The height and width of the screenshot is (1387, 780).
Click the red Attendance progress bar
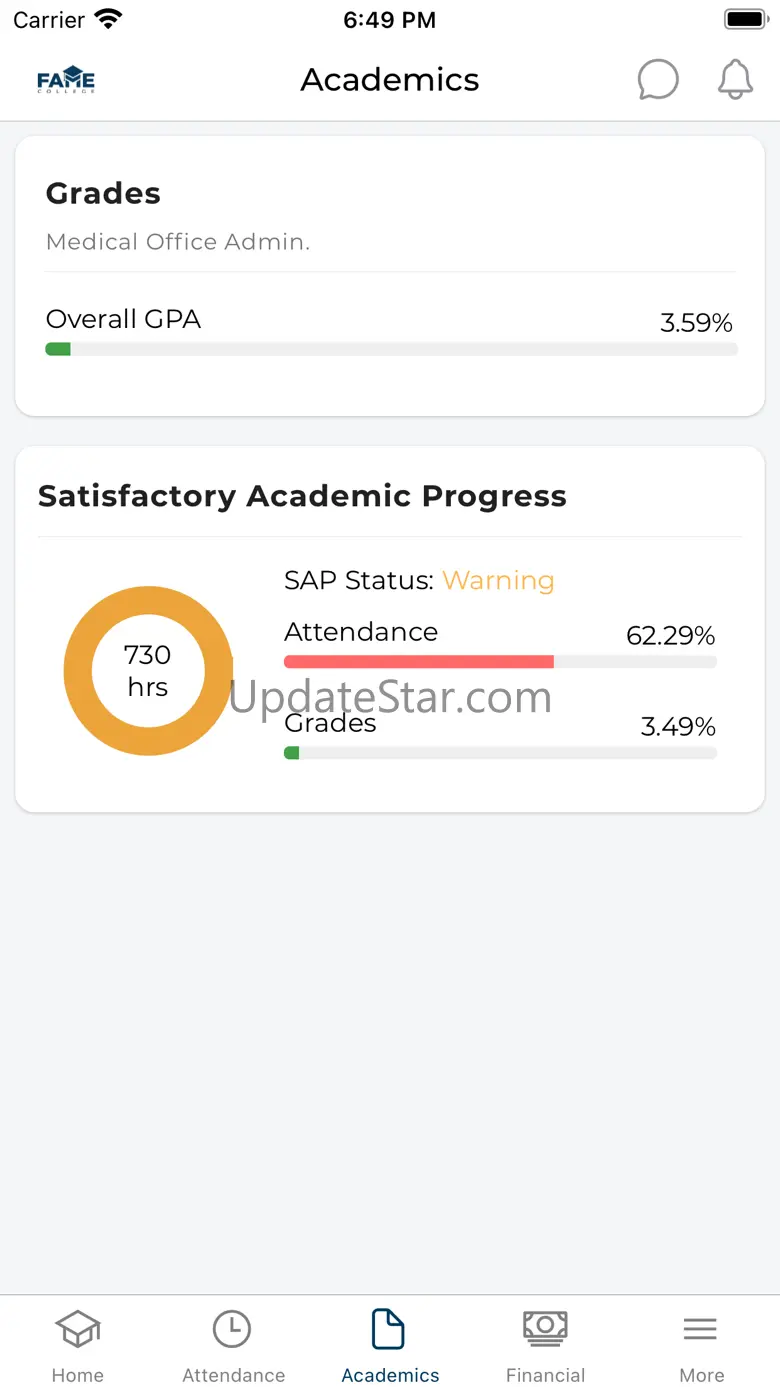click(x=419, y=662)
